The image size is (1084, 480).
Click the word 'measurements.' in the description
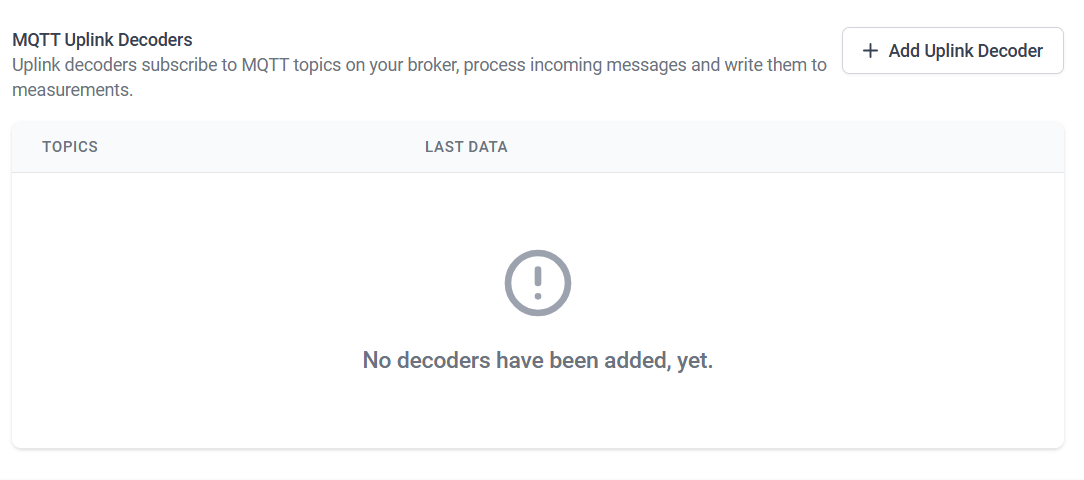(72, 90)
